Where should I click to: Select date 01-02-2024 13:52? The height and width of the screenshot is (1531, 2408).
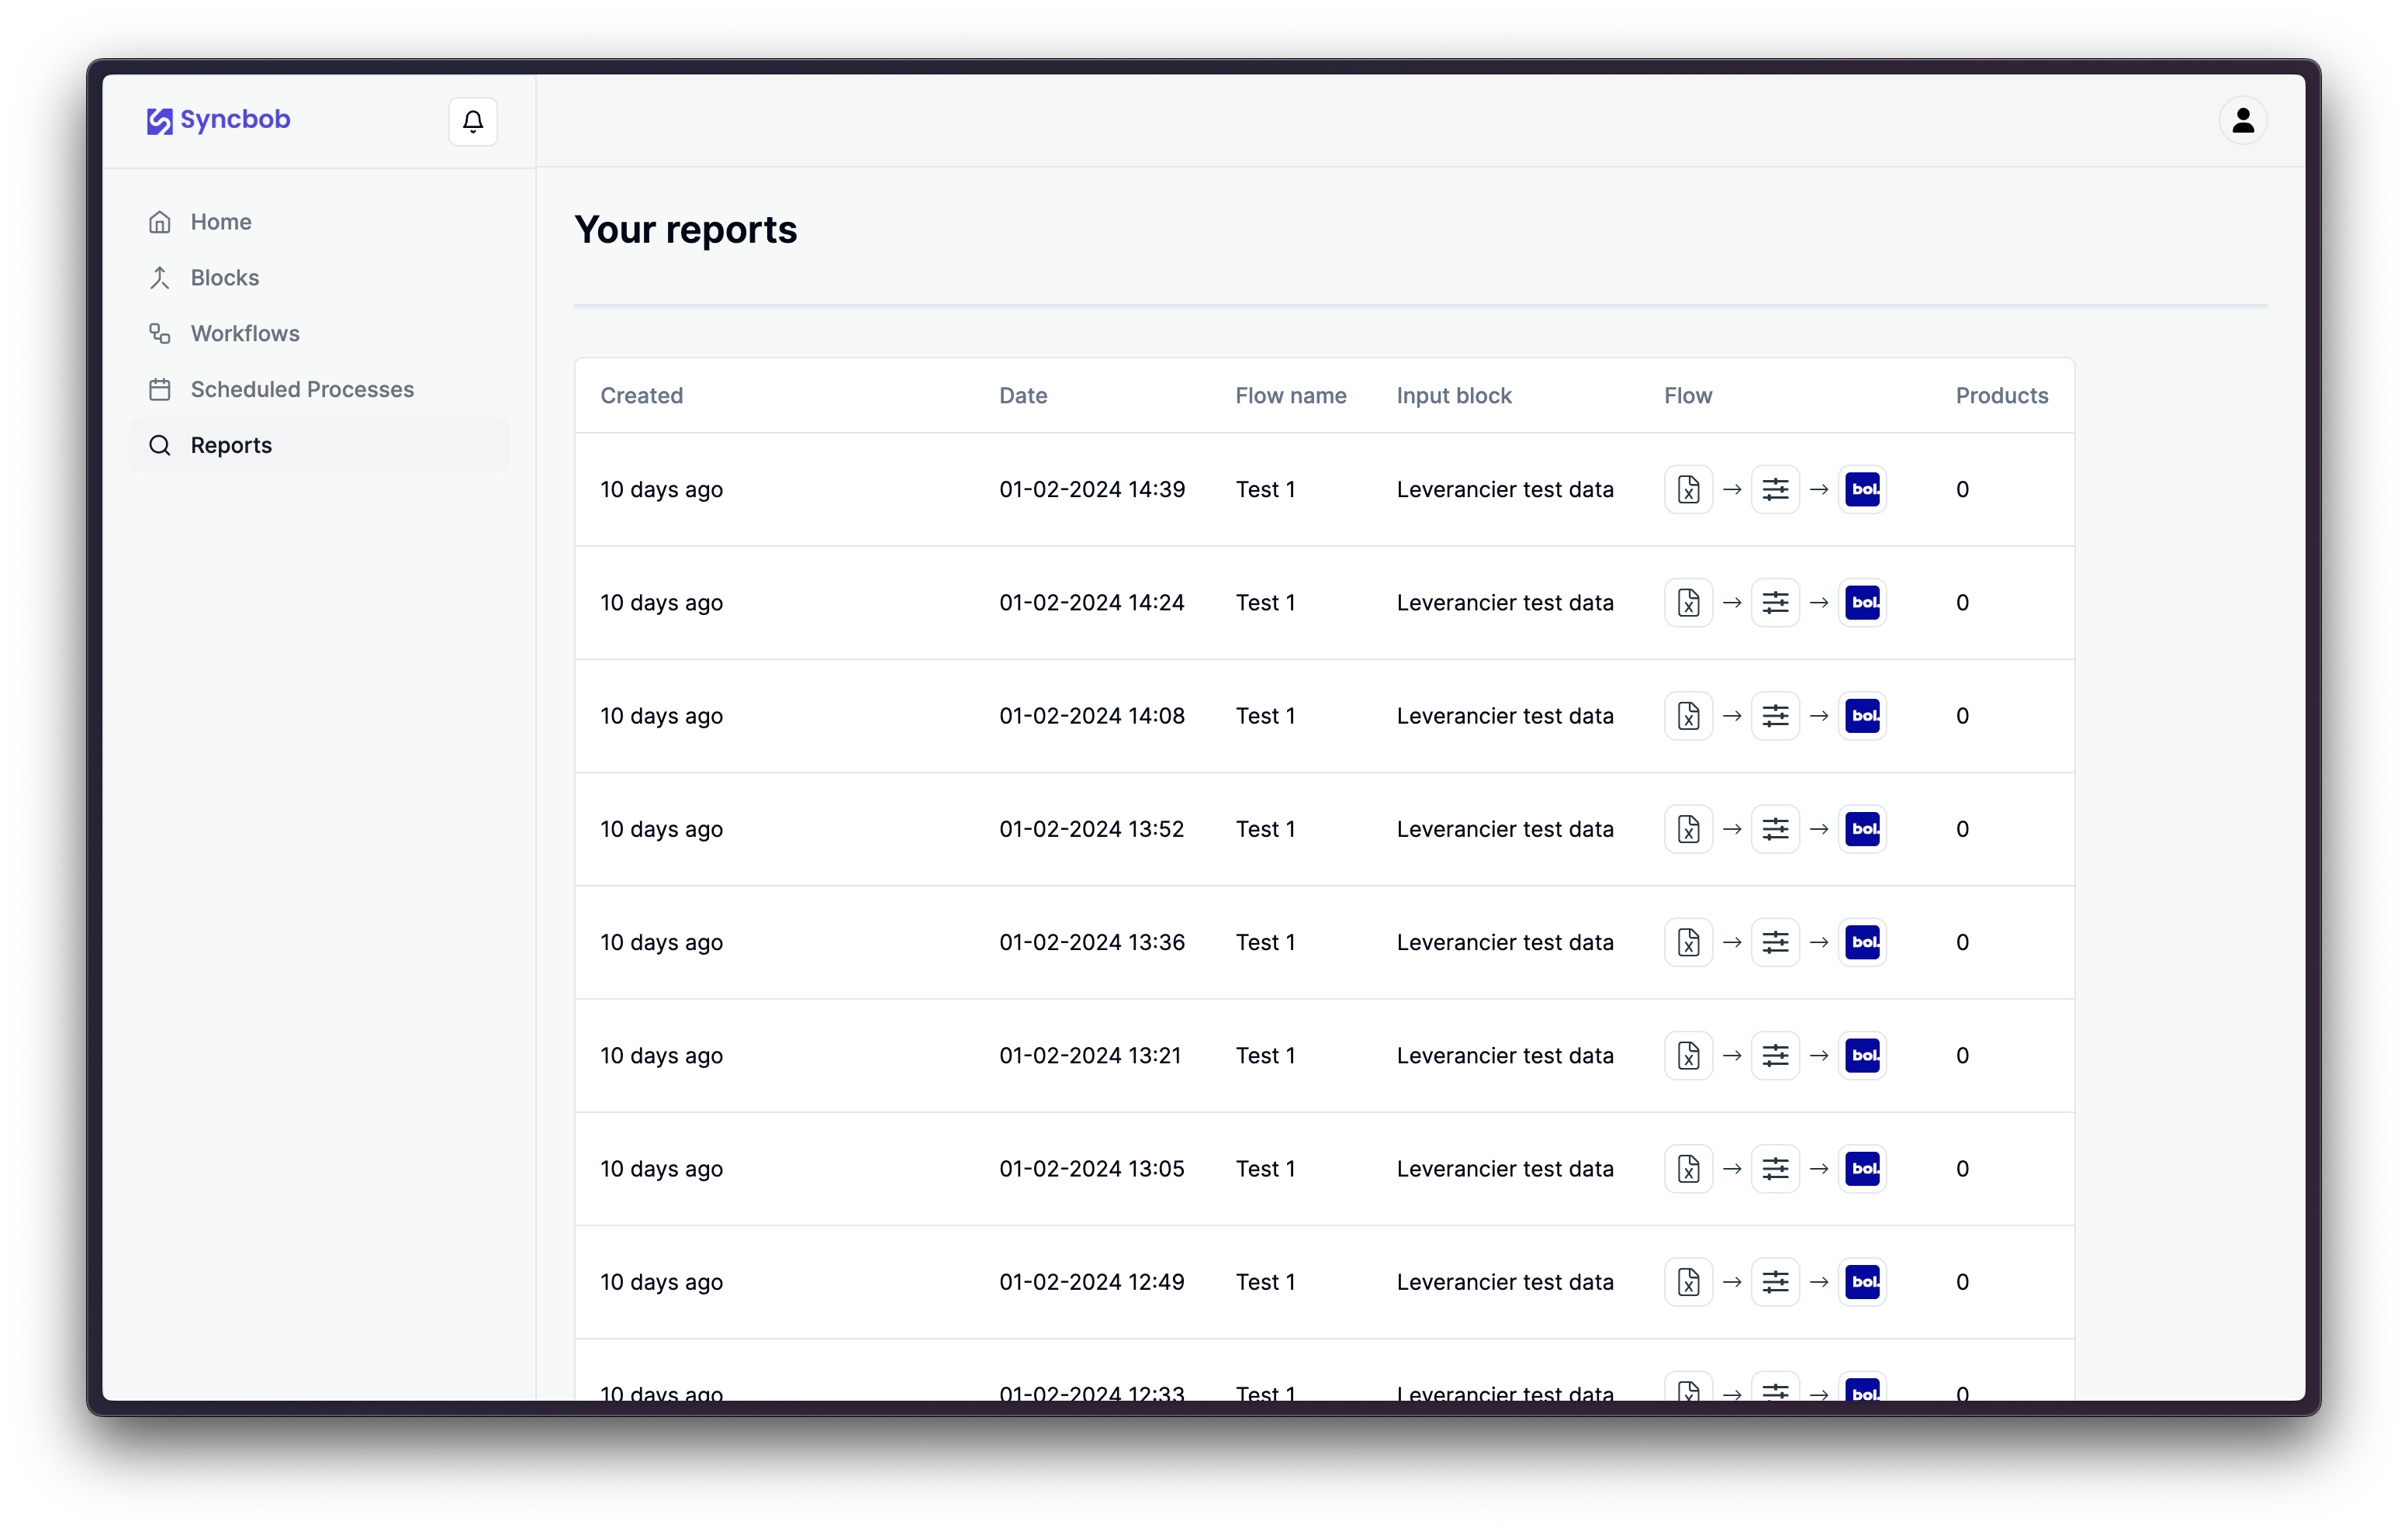[1092, 829]
